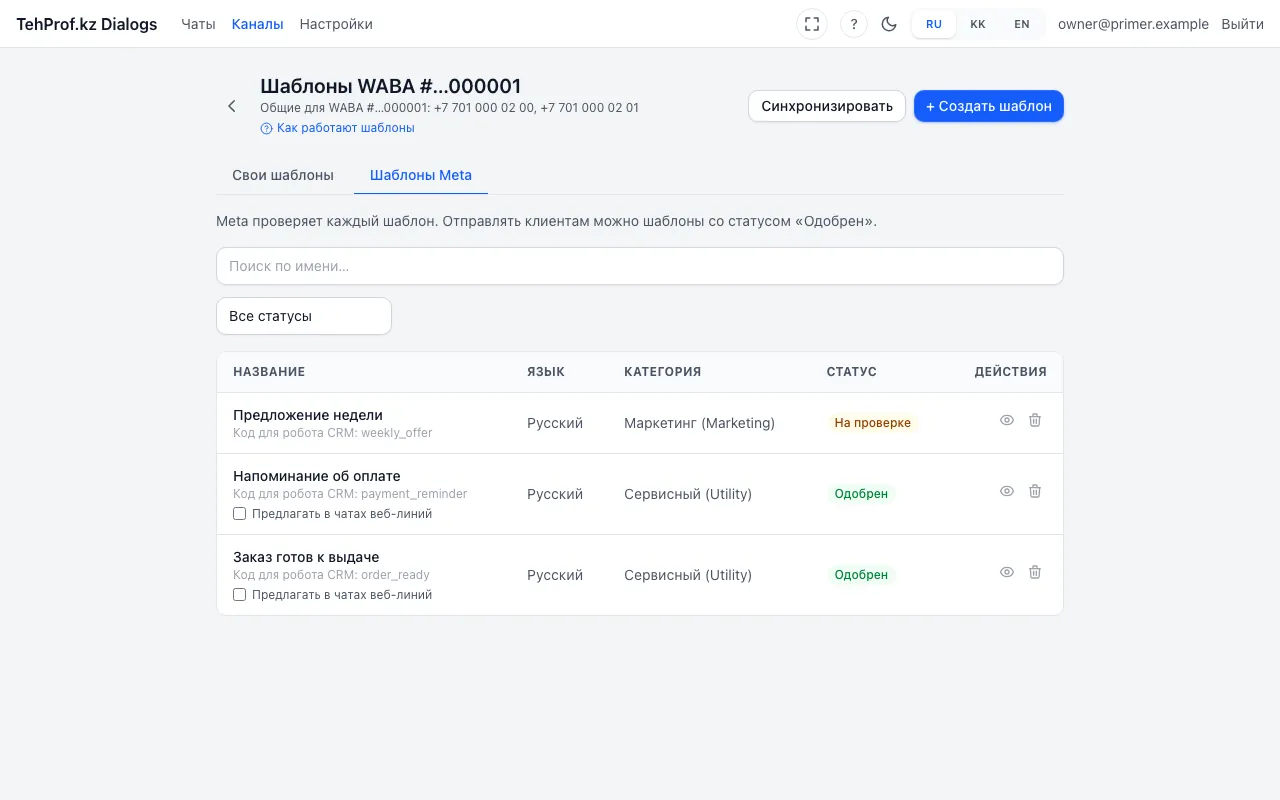The image size is (1280, 800).
Task: Click the Предложение недели template name
Action: pos(308,415)
